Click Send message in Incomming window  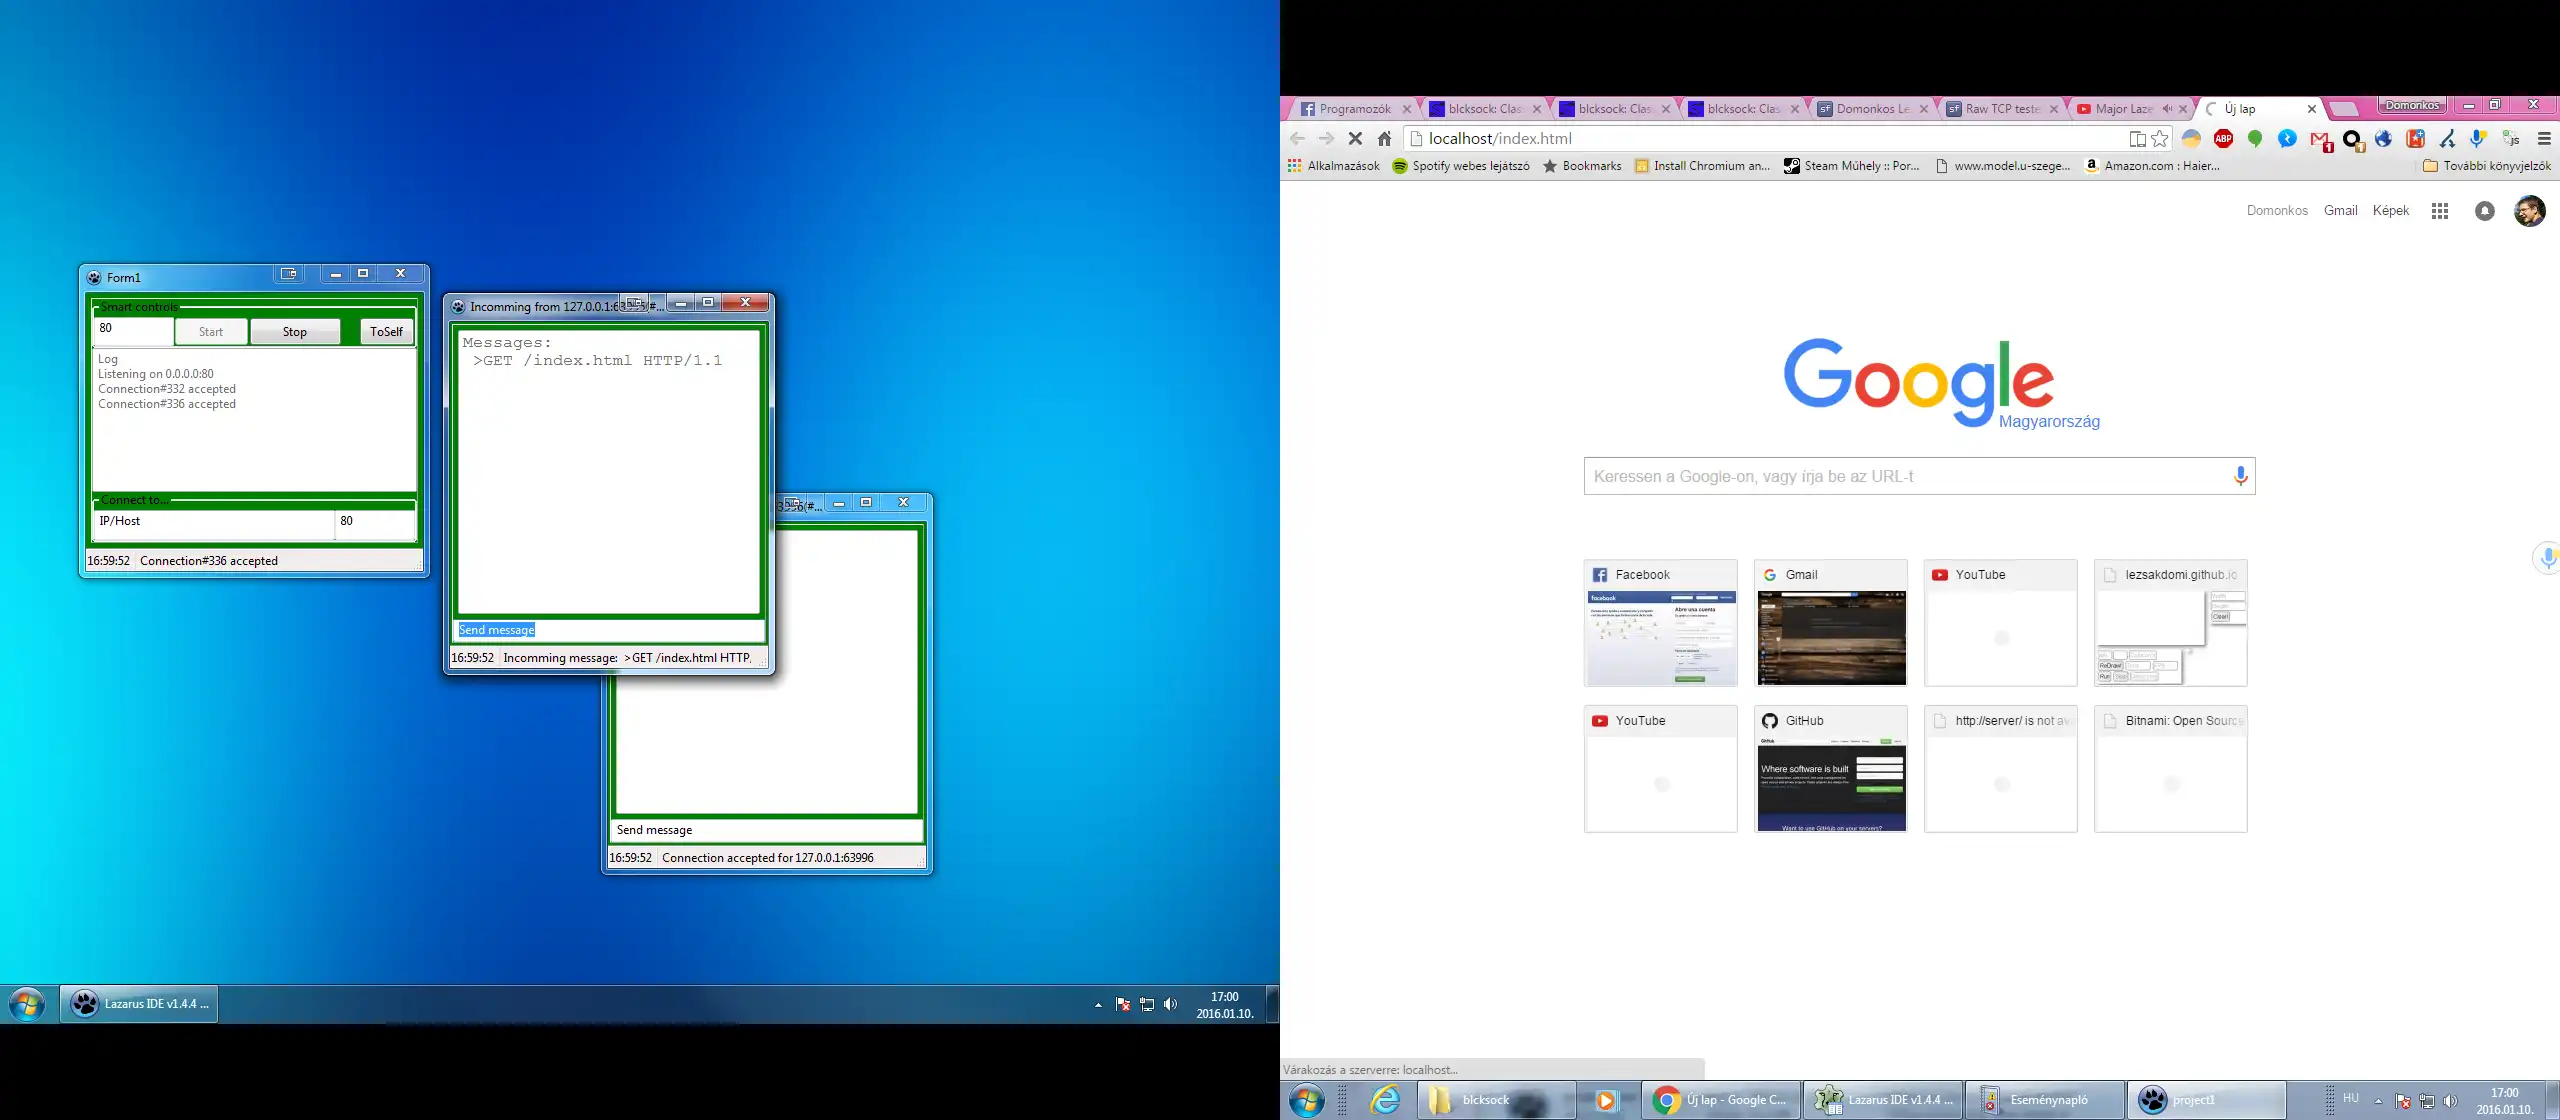pyautogui.click(x=495, y=630)
